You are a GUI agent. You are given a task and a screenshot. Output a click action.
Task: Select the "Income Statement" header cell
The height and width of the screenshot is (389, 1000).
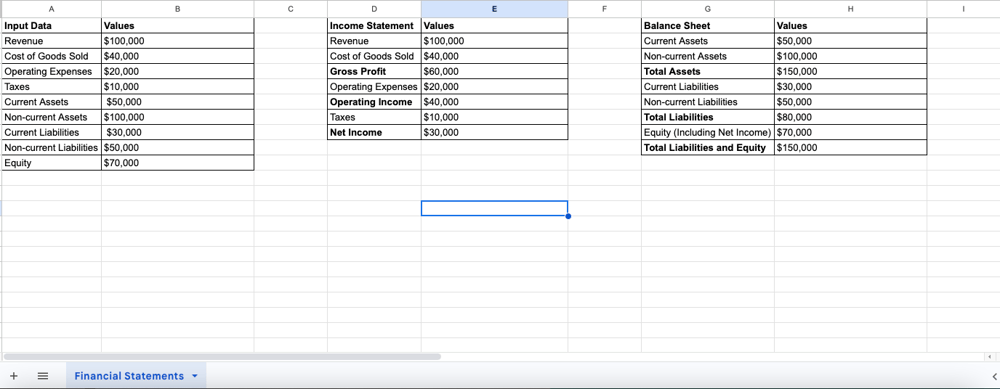(x=374, y=26)
